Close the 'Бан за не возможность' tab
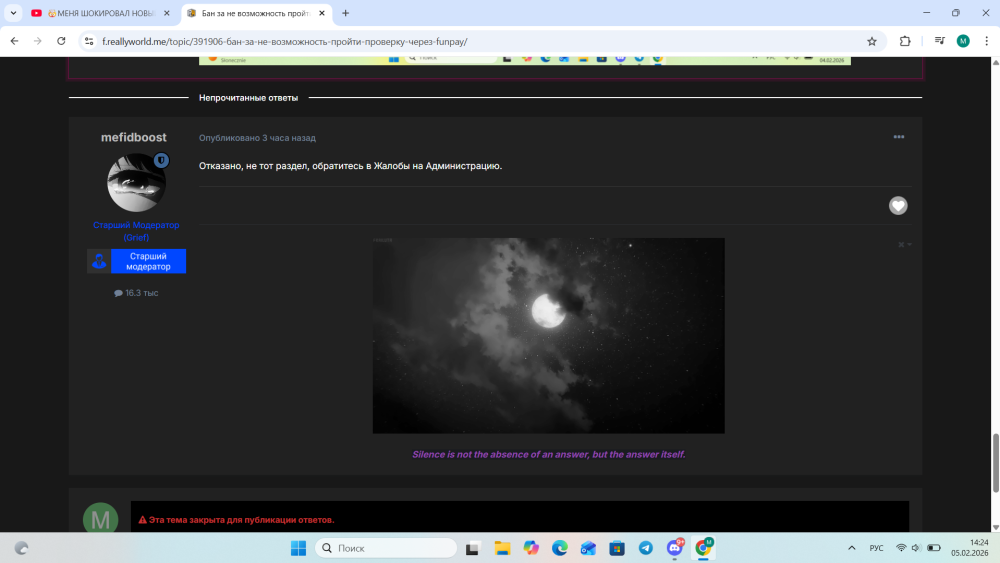The height and width of the screenshot is (563, 1000). (321, 13)
